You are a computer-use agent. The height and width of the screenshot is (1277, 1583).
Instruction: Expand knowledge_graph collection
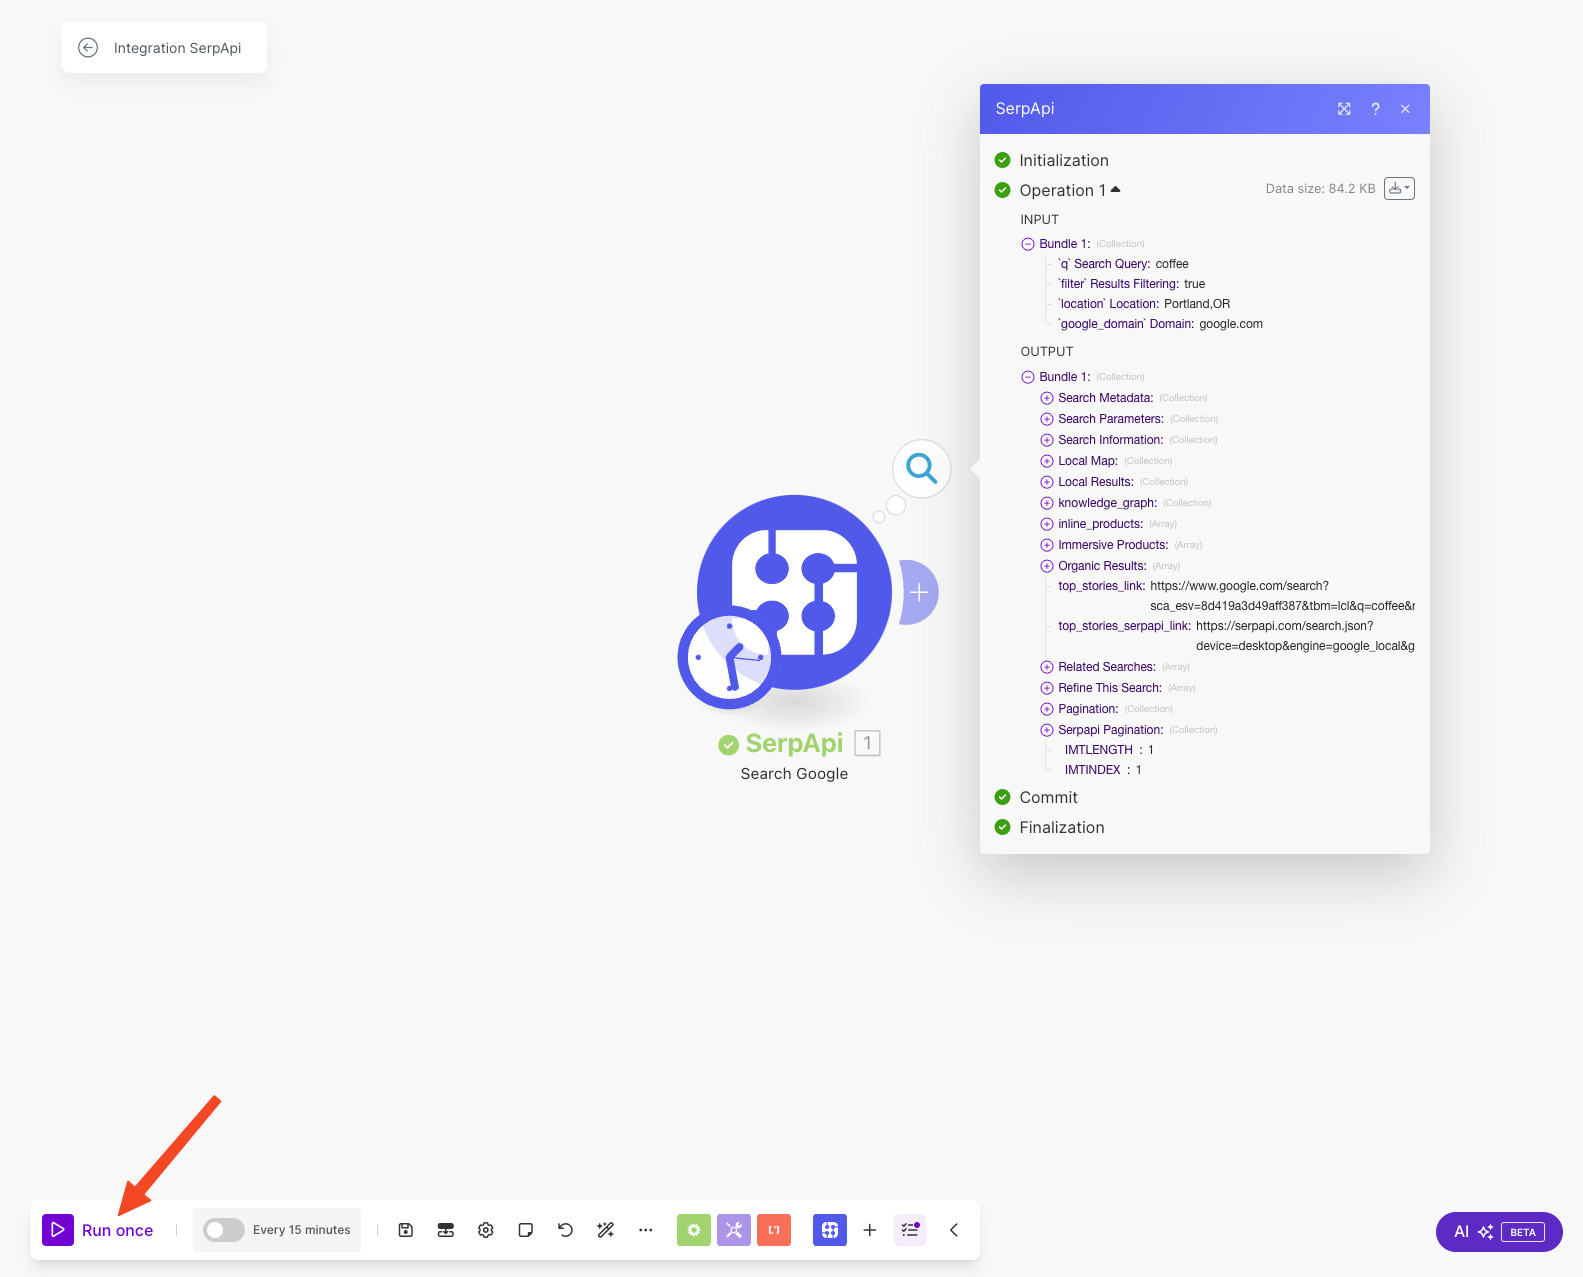click(x=1047, y=503)
